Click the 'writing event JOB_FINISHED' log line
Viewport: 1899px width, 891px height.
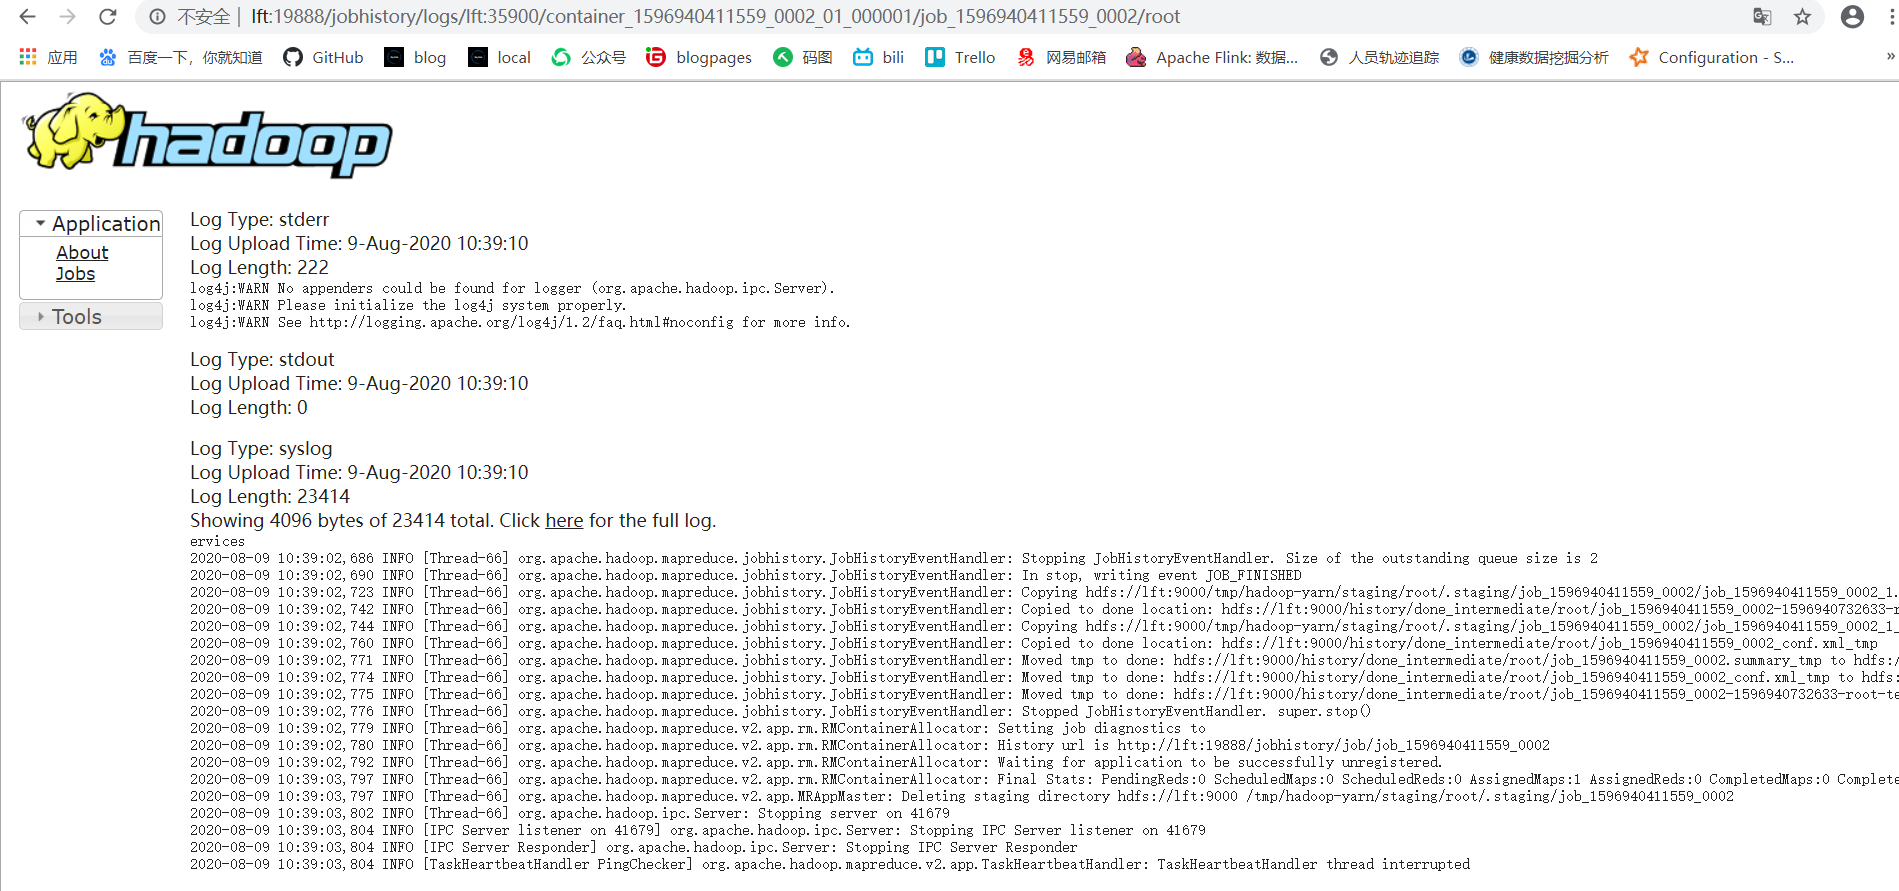pos(746,576)
